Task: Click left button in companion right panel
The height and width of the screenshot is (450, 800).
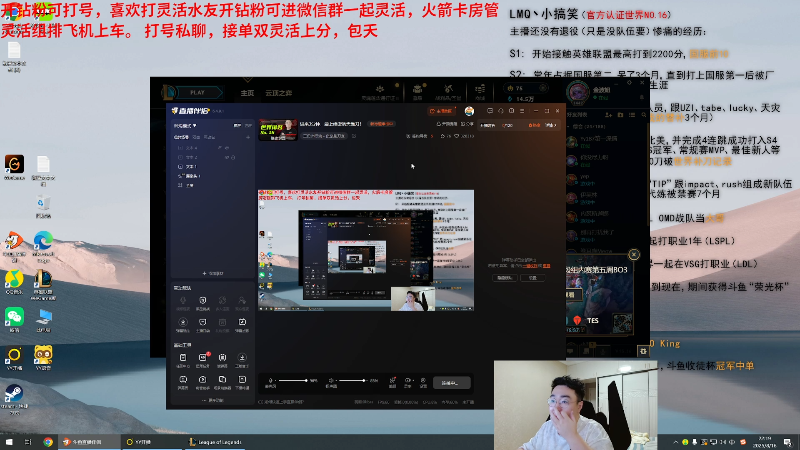Action: (x=505, y=278)
